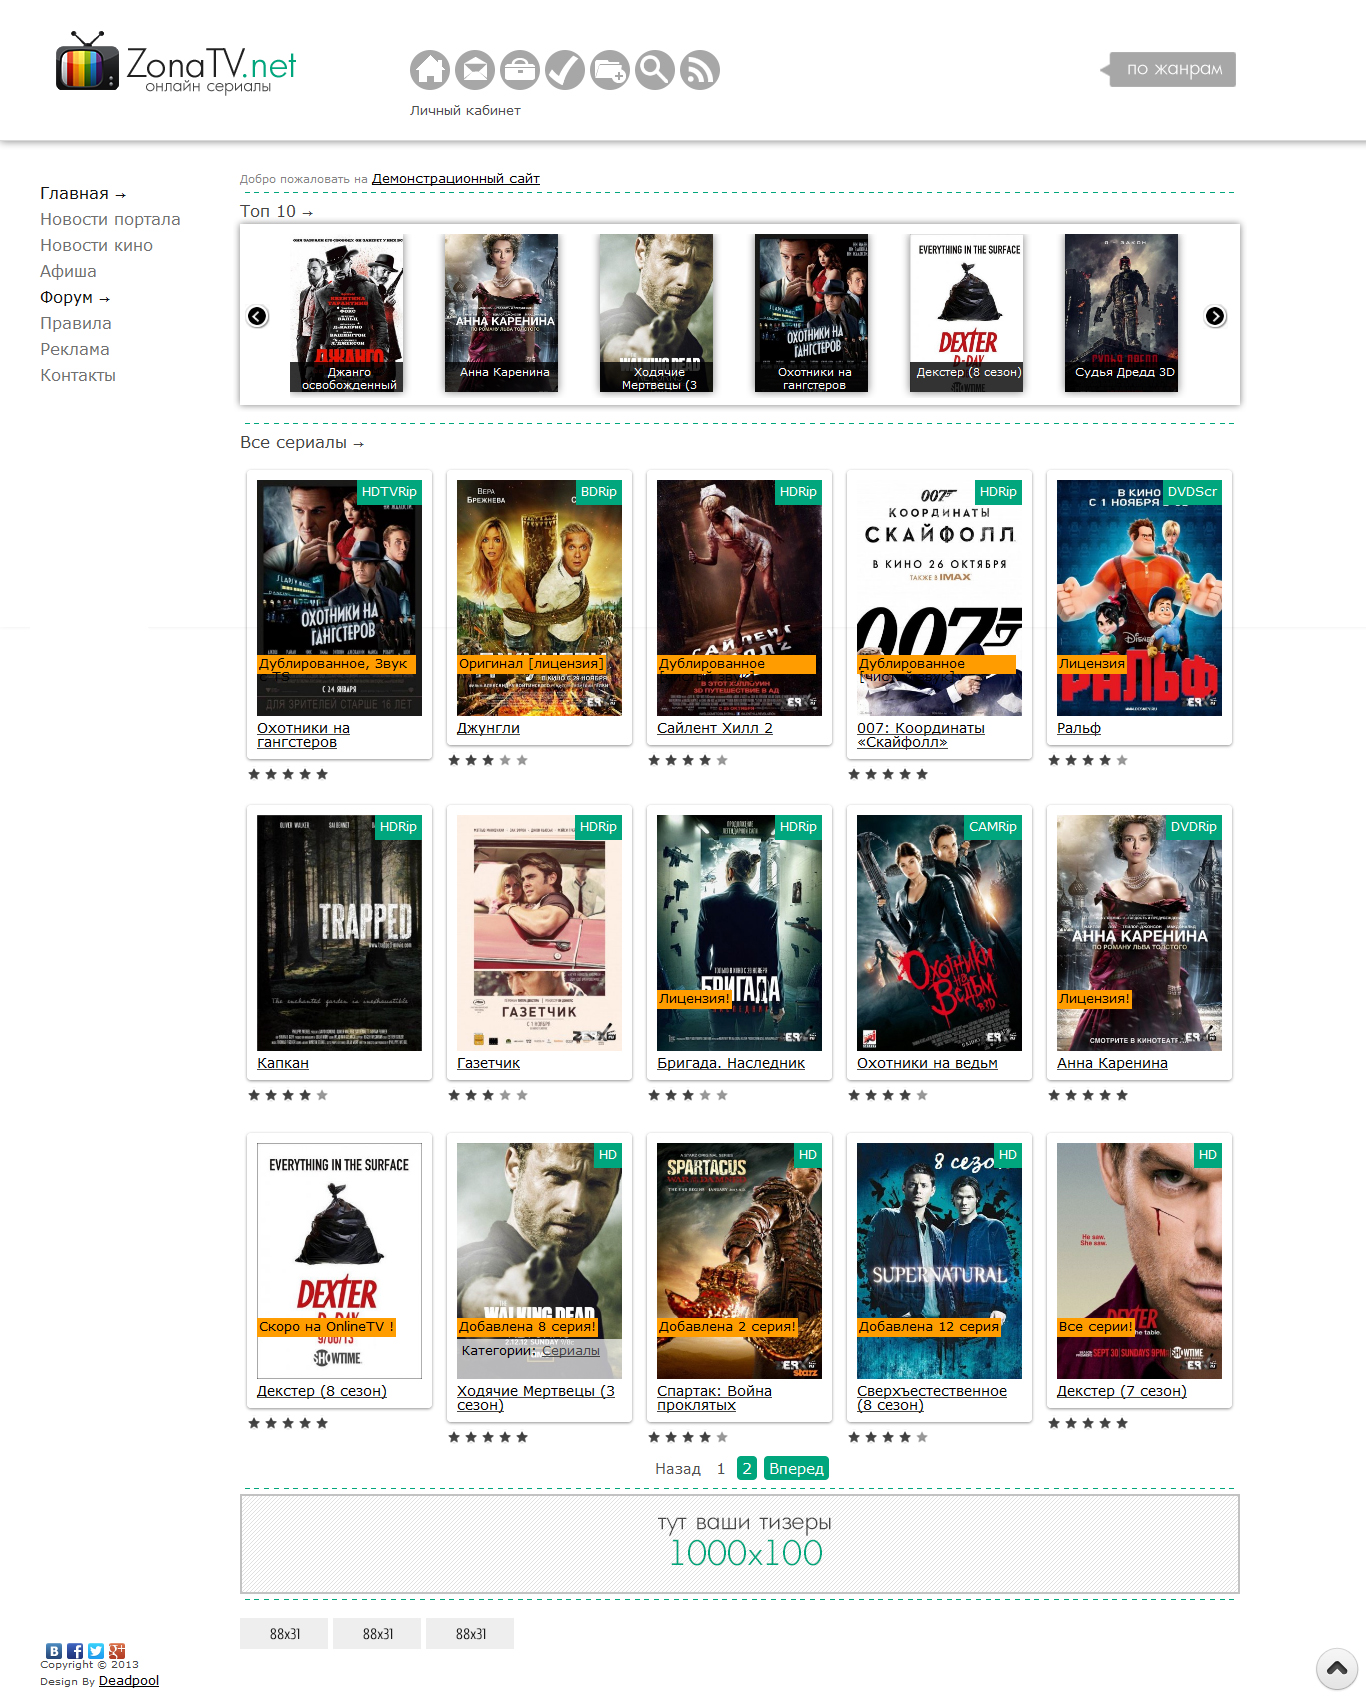This screenshot has width=1366, height=1699.
Task: Click the Spartacus poster in the grid
Action: tap(739, 1261)
